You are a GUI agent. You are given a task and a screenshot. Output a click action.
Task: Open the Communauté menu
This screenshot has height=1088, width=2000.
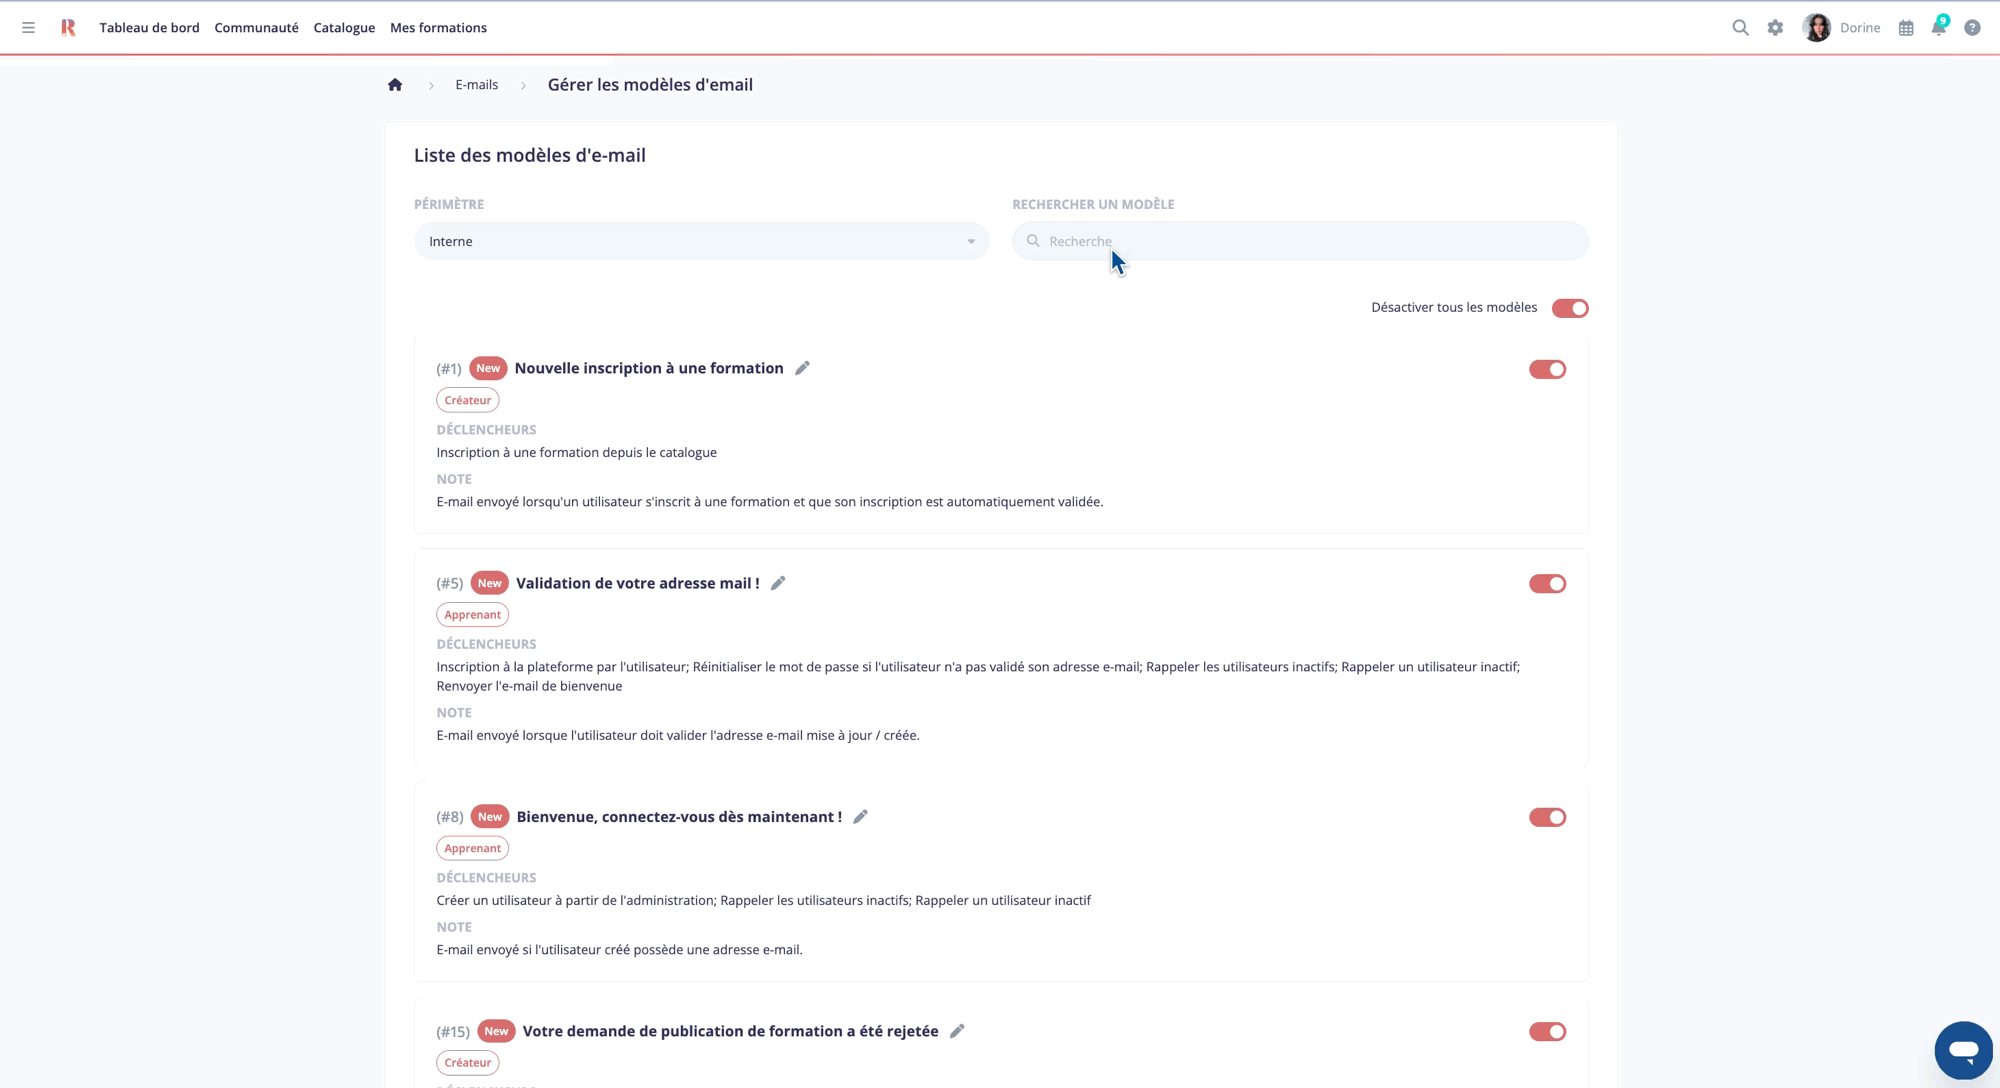click(x=256, y=28)
